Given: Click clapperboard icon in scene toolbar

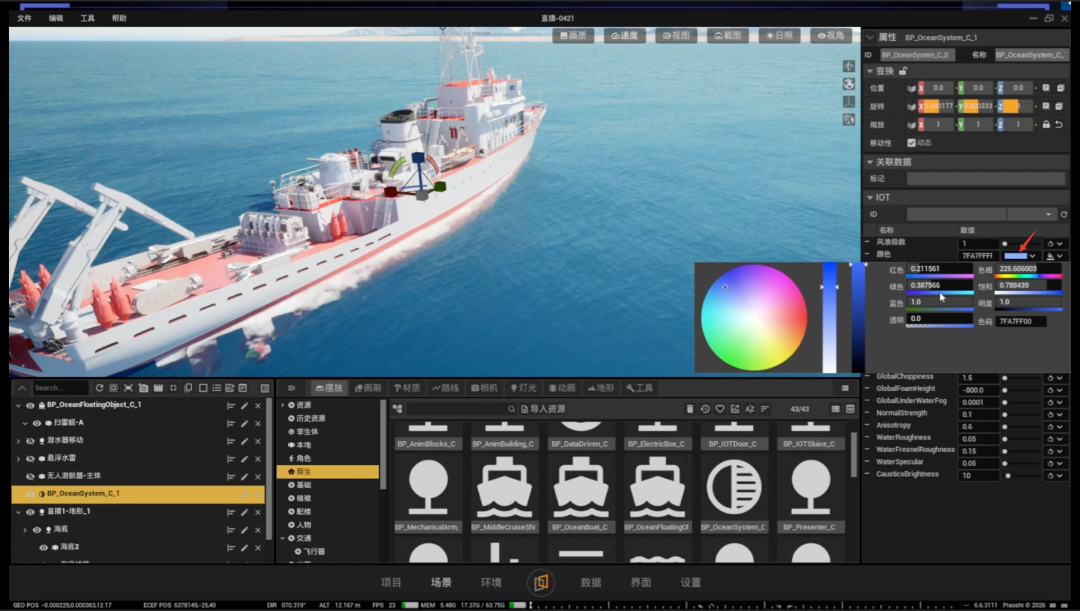Looking at the screenshot, I should pyautogui.click(x=158, y=388).
